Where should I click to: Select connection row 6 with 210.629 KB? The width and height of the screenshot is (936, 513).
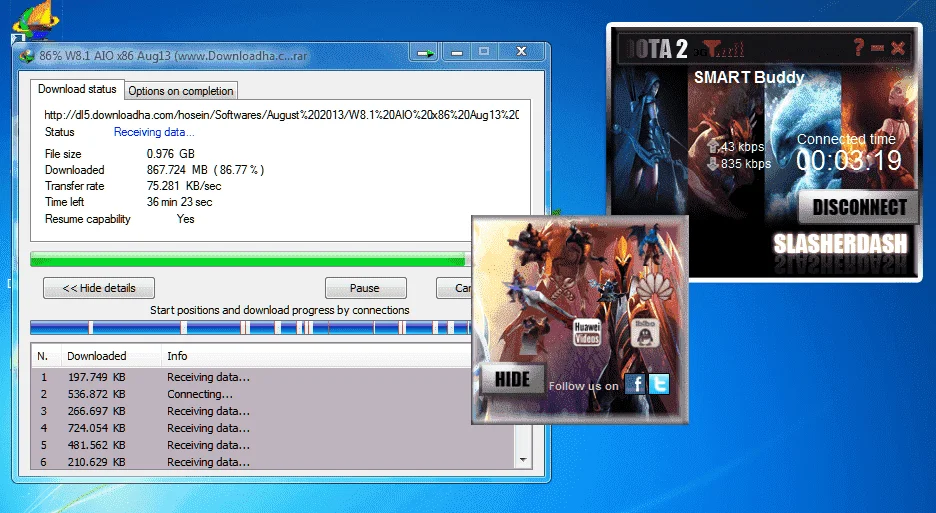tap(273, 462)
